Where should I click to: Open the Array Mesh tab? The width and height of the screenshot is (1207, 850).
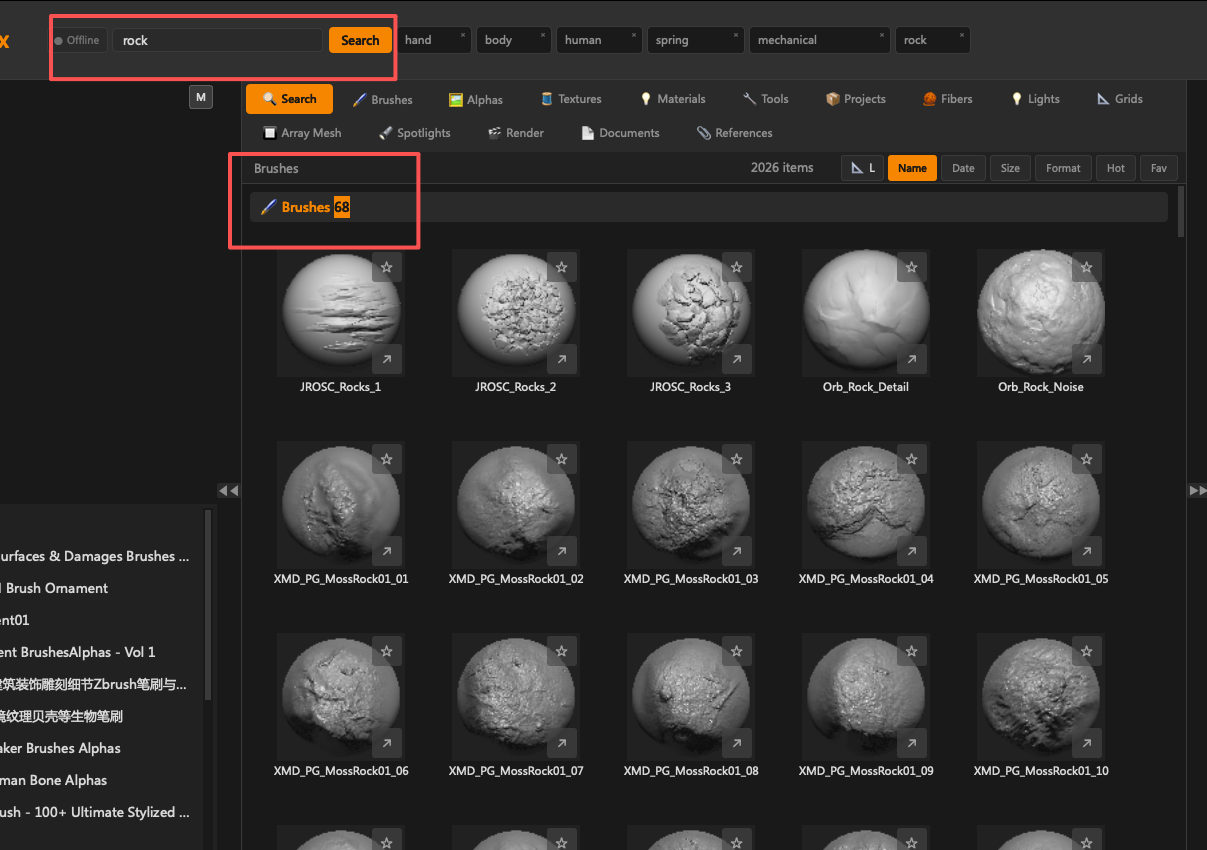(301, 133)
